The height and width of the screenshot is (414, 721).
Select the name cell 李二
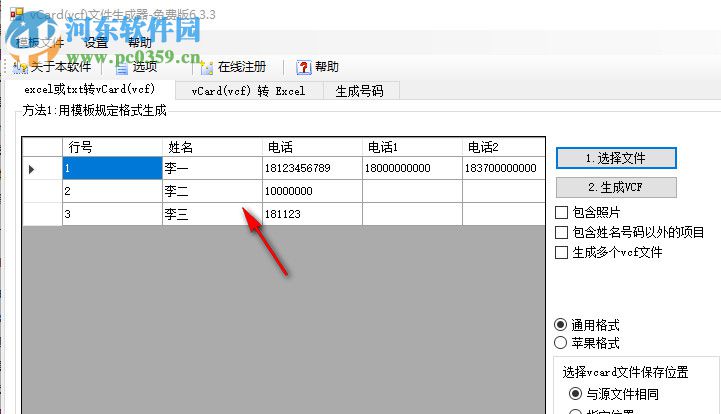[x=212, y=191]
